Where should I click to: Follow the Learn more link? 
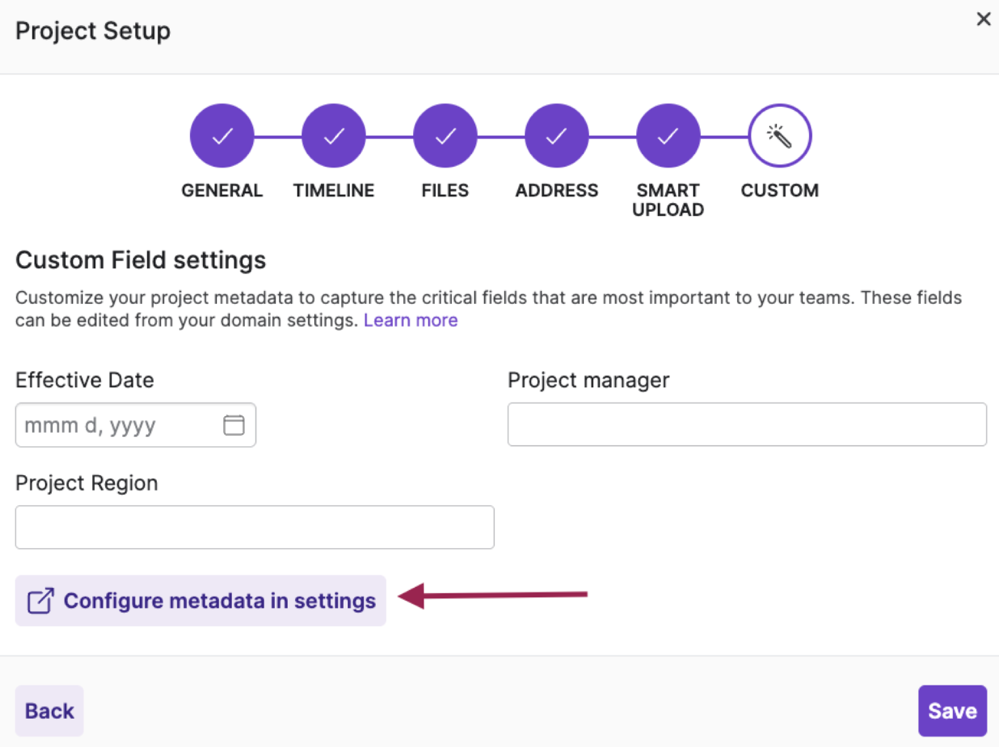(410, 320)
